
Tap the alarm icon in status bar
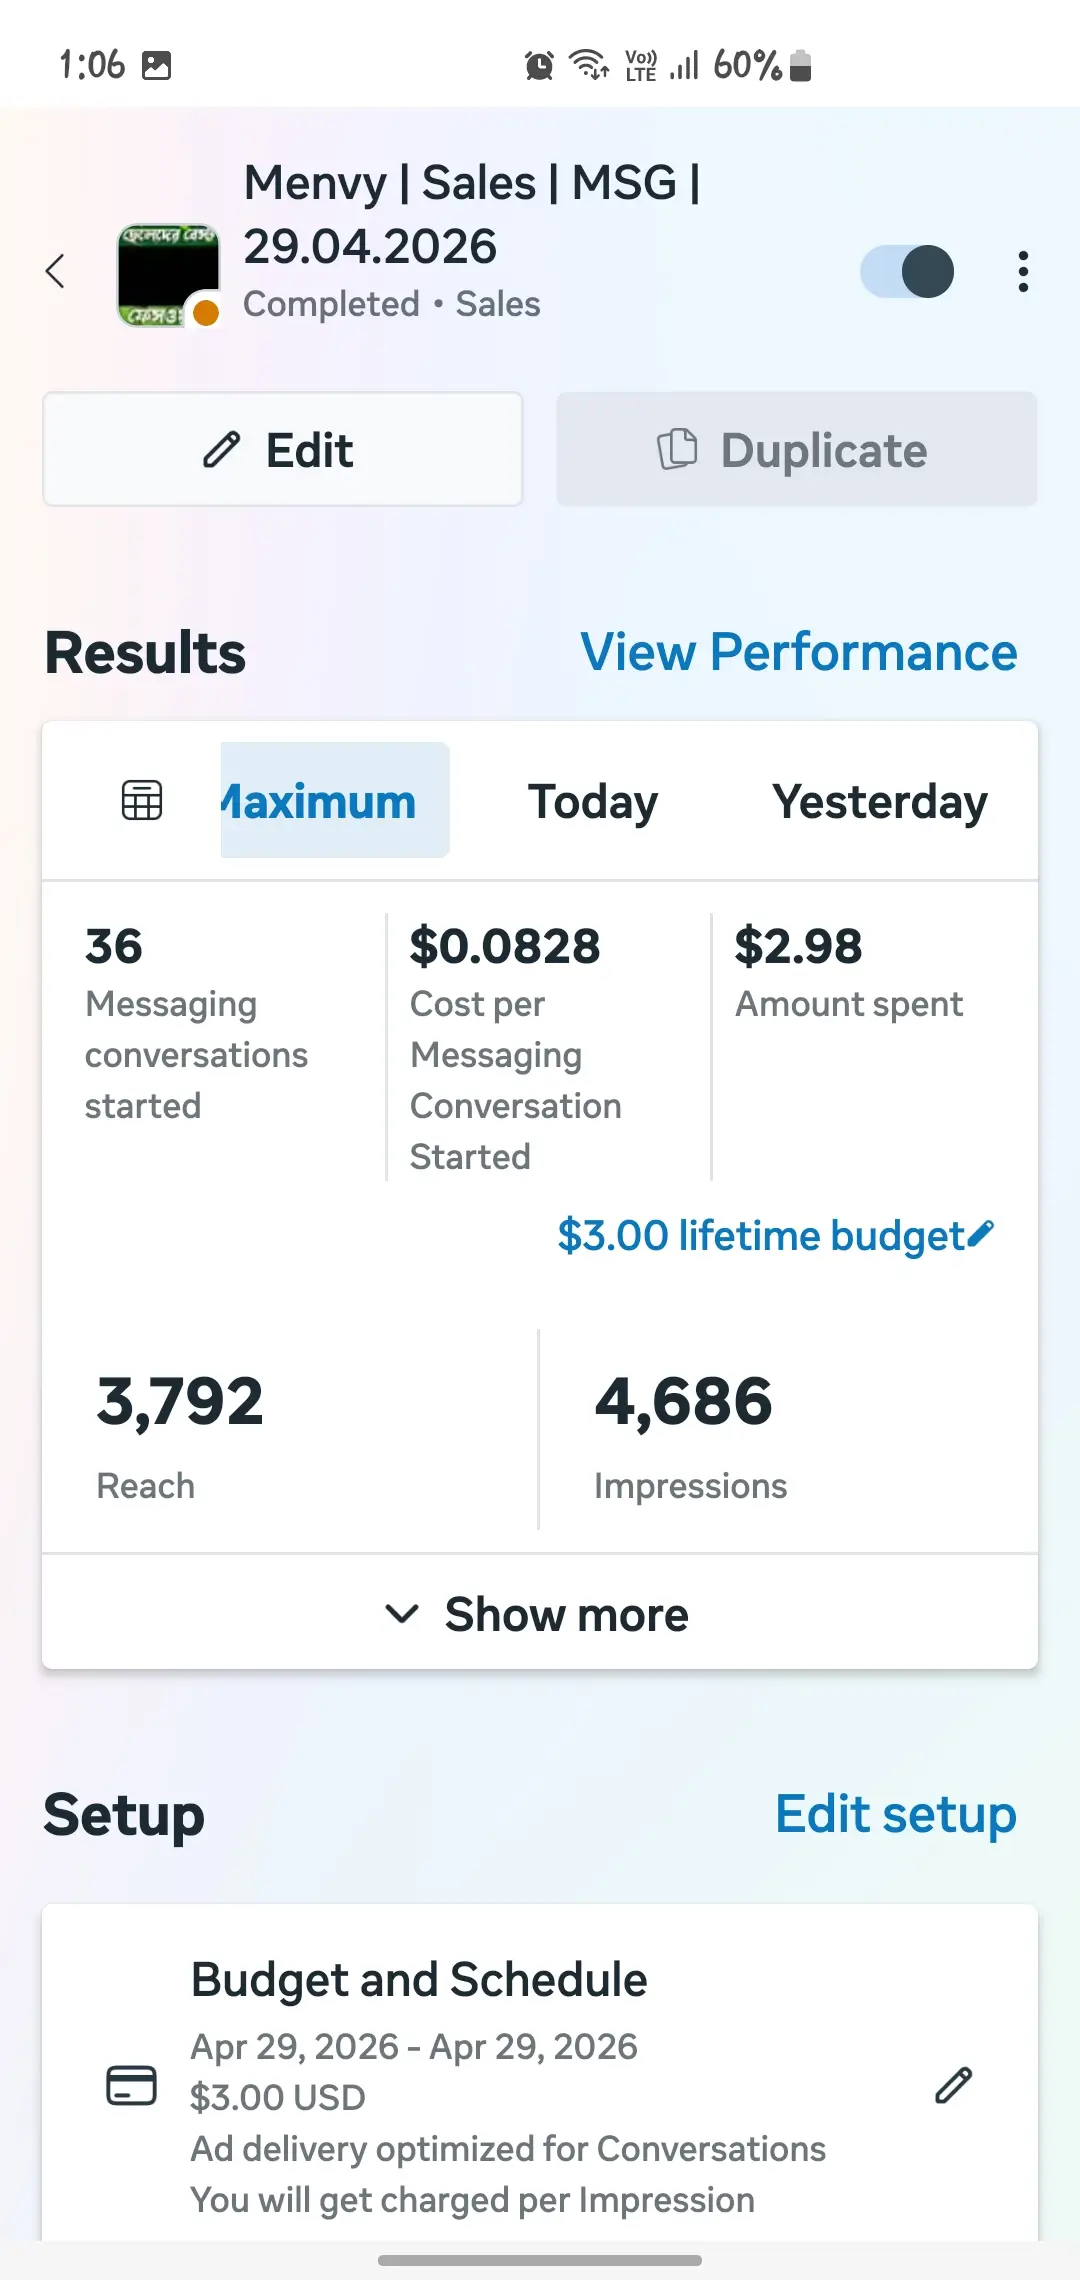coord(539,66)
